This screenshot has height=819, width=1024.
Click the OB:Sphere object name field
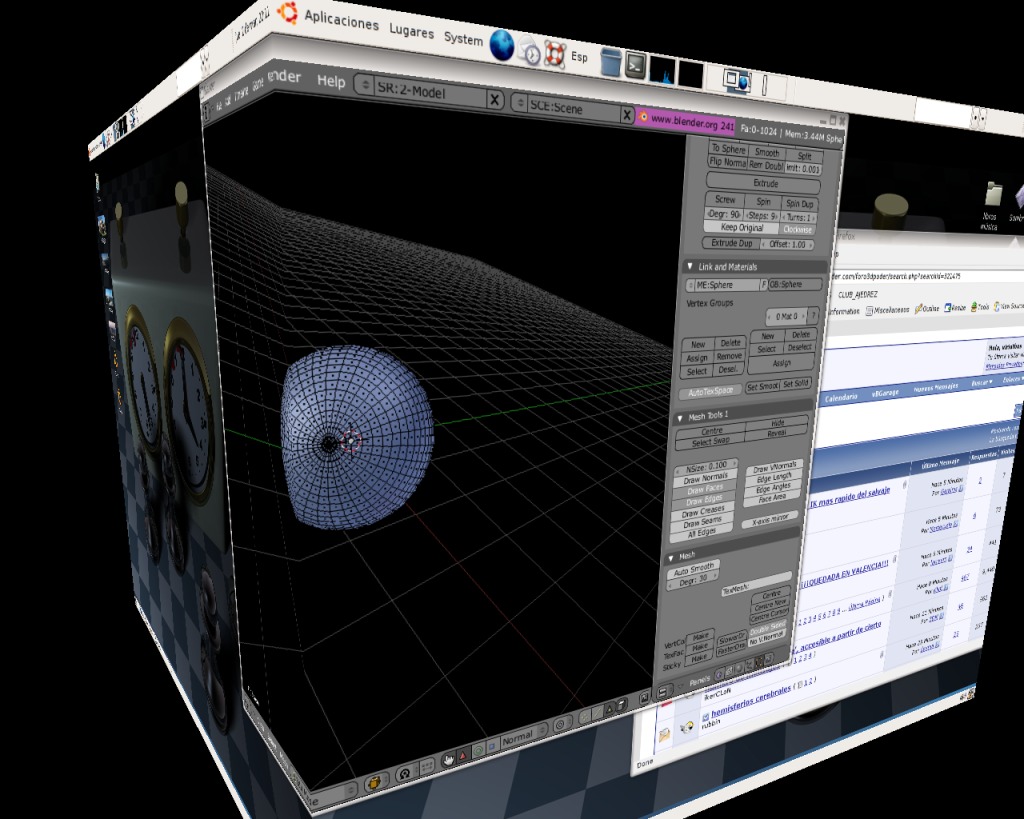[x=795, y=284]
